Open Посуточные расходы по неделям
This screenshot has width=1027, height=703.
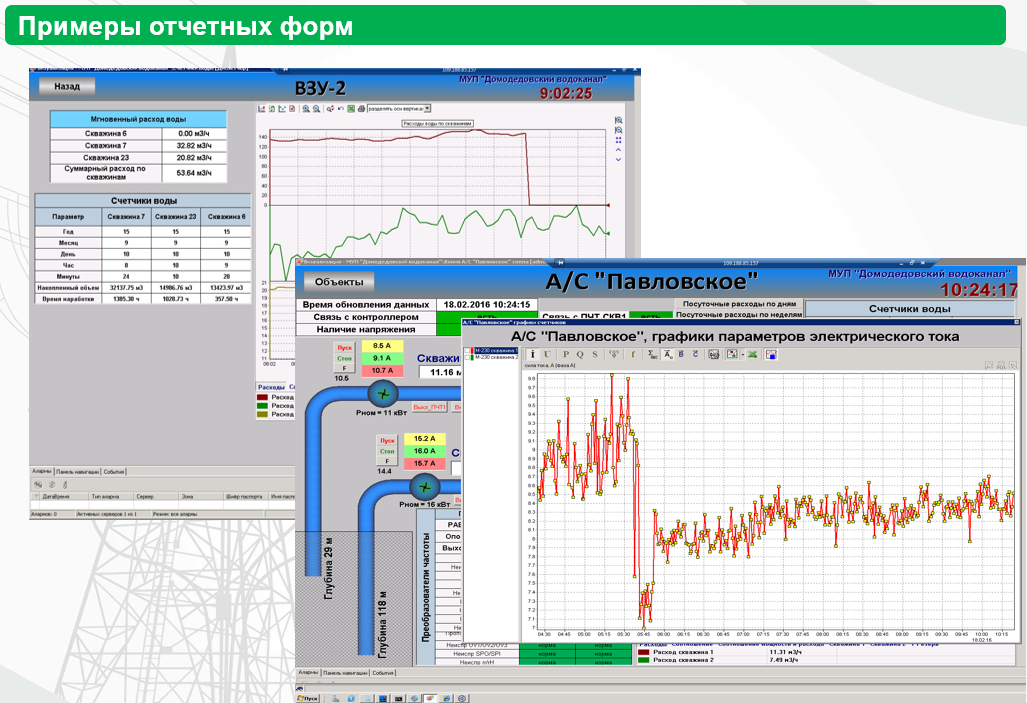click(x=739, y=314)
